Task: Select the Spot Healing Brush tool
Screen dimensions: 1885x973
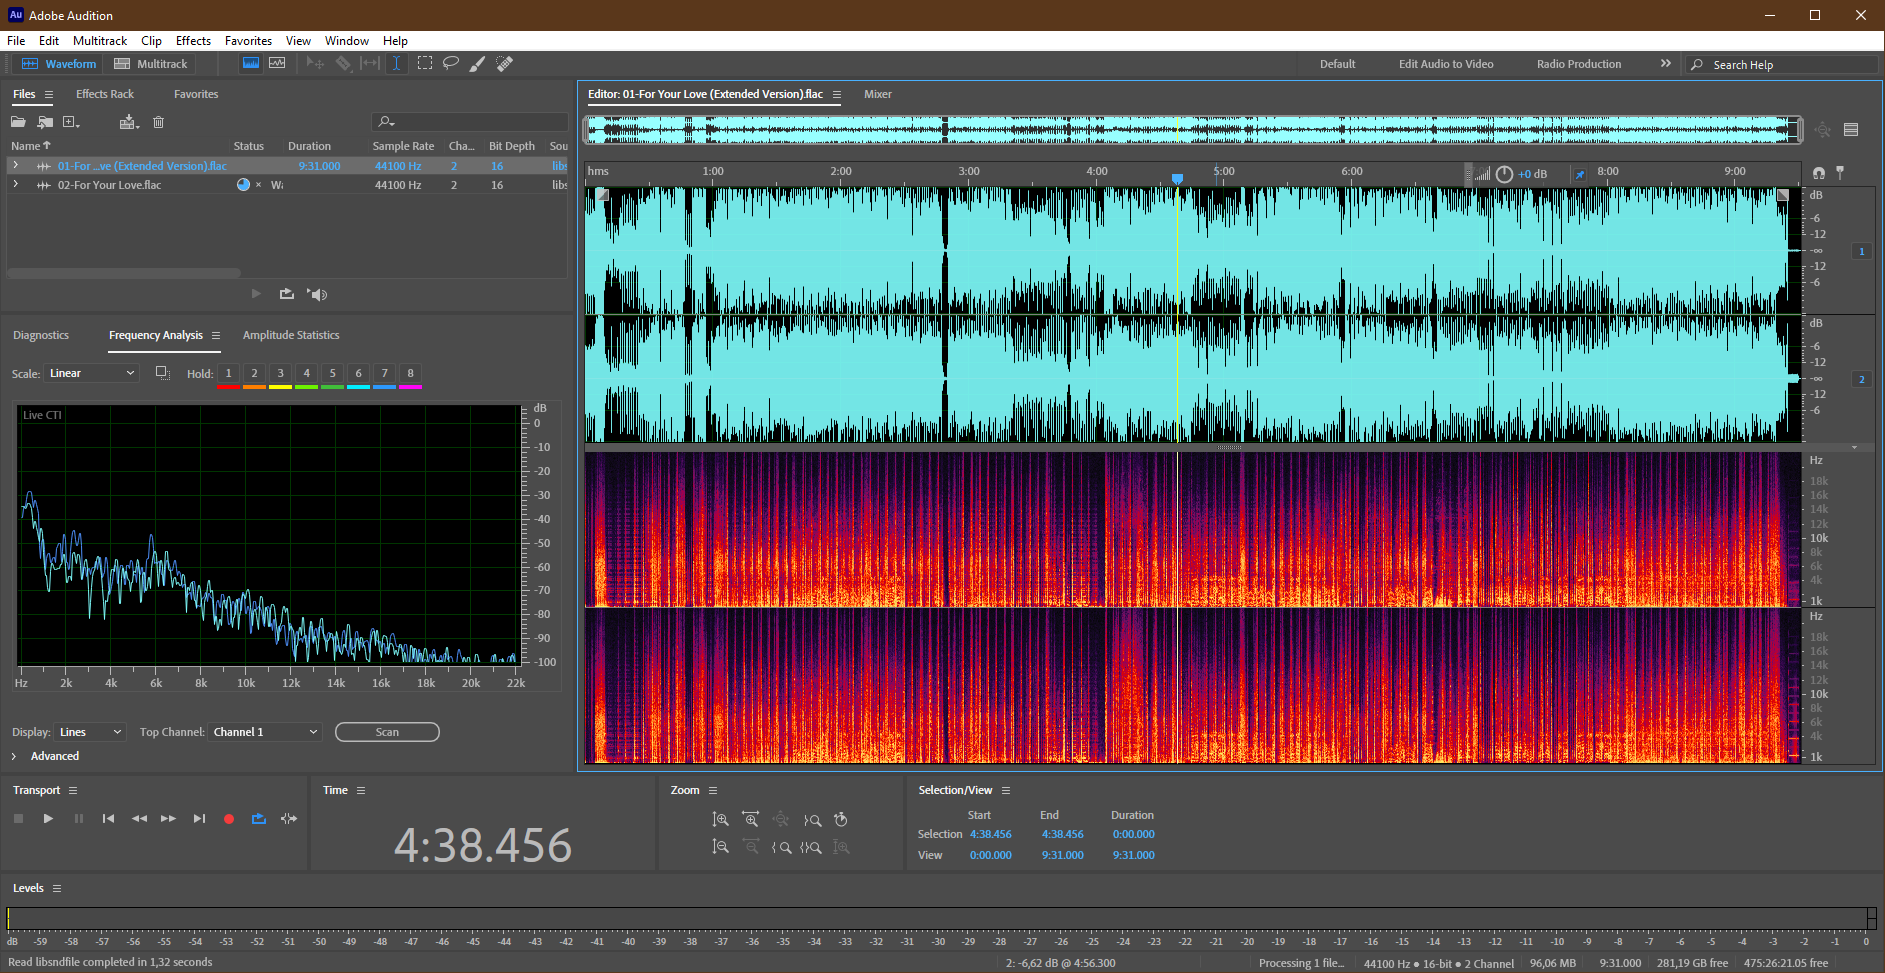Action: point(505,63)
